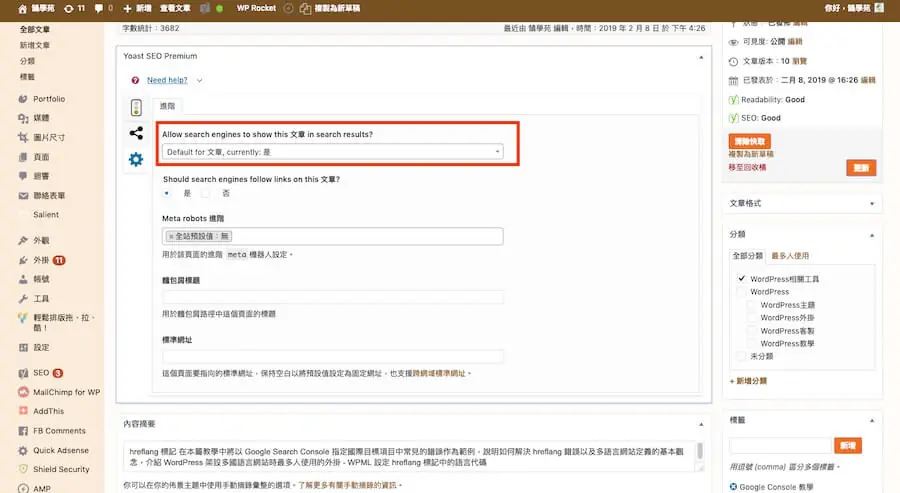Open the allow search engines dropdown
This screenshot has width=900, height=493.
(x=333, y=152)
